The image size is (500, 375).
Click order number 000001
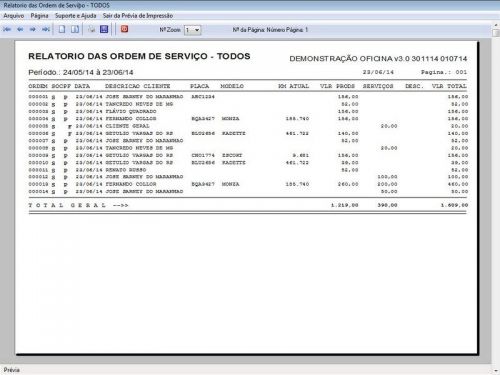coord(38,97)
